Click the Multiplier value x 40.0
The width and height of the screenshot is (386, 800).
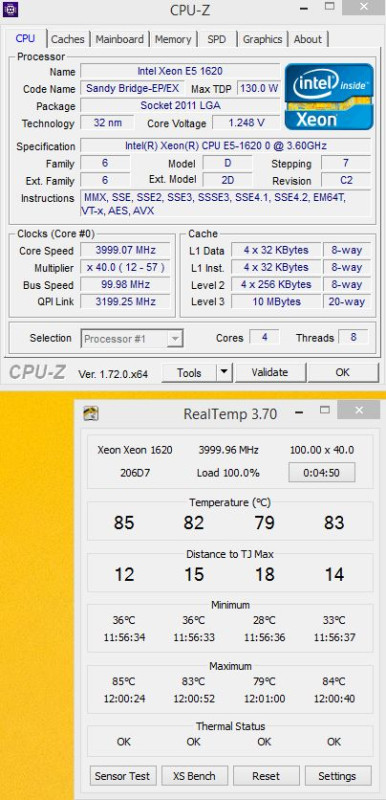point(125,267)
